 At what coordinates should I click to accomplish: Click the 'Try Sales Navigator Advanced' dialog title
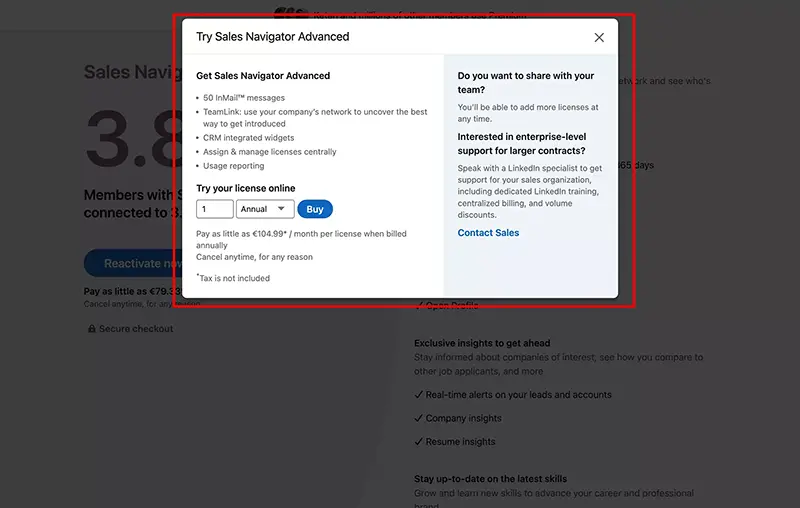[273, 37]
